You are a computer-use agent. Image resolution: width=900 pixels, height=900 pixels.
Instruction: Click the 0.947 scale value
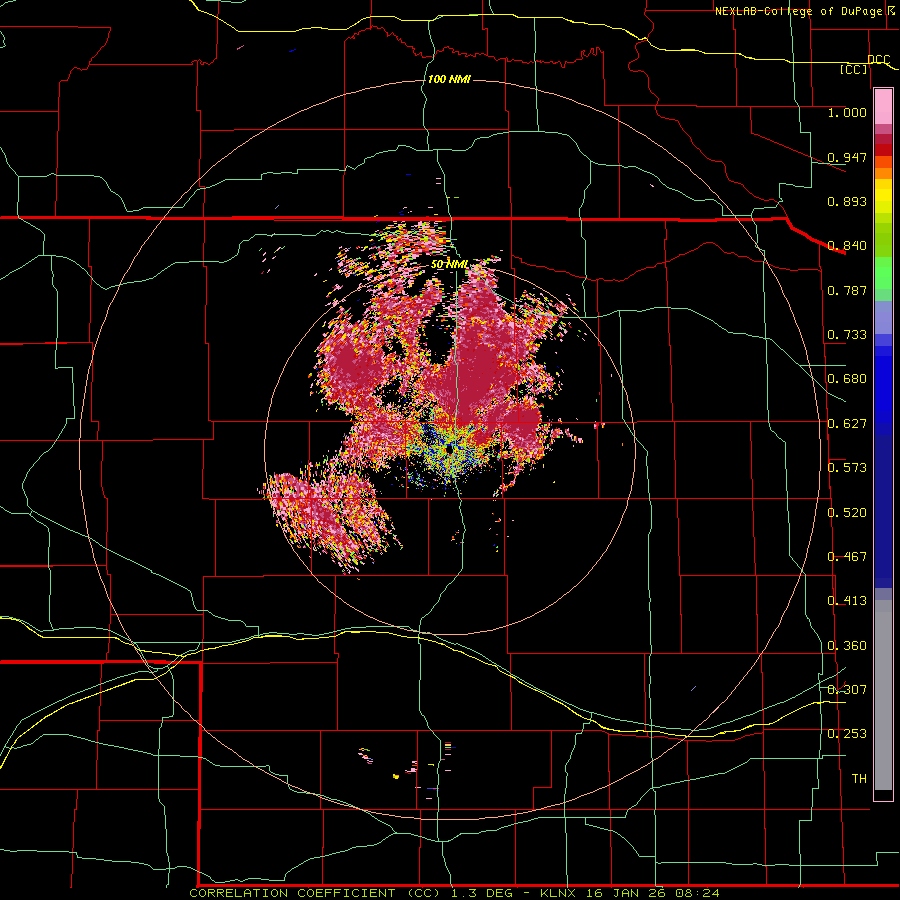pyautogui.click(x=847, y=157)
